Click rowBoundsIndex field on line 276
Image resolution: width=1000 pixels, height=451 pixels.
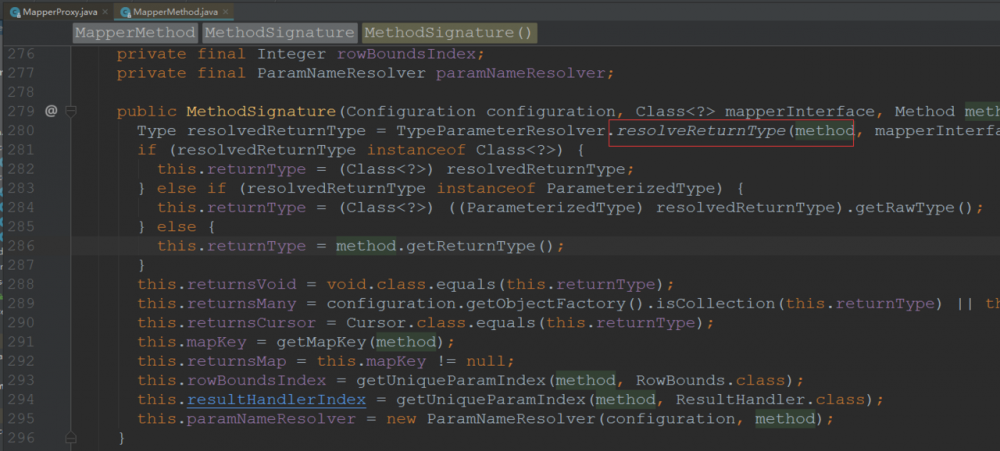405,54
